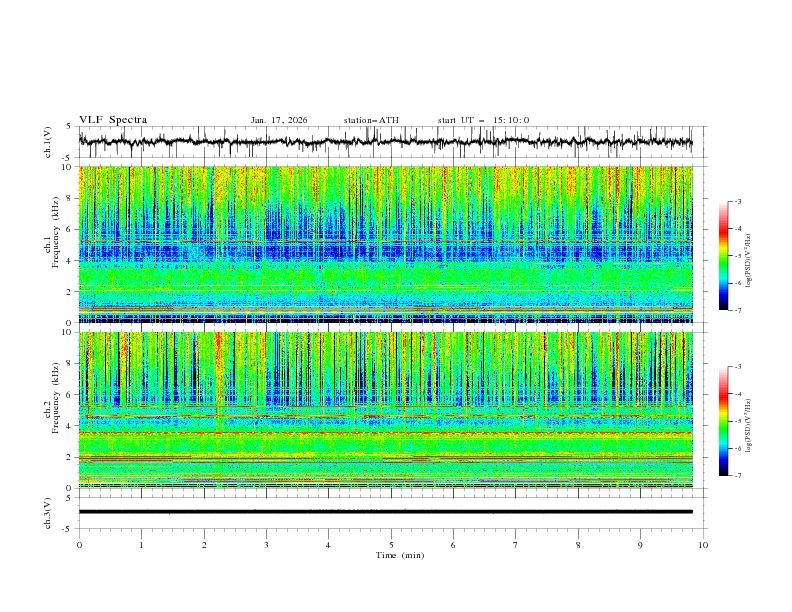Select the Jan. 17, 2026 date label
The height and width of the screenshot is (612, 792).
click(279, 120)
